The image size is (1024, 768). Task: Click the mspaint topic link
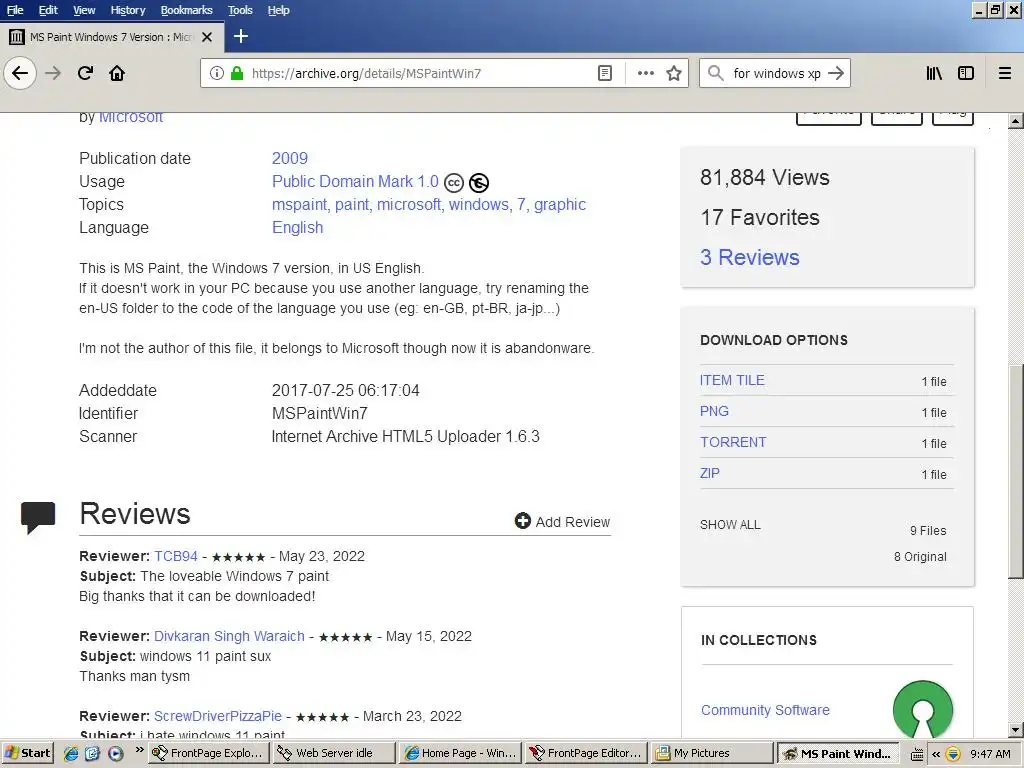pyautogui.click(x=299, y=204)
